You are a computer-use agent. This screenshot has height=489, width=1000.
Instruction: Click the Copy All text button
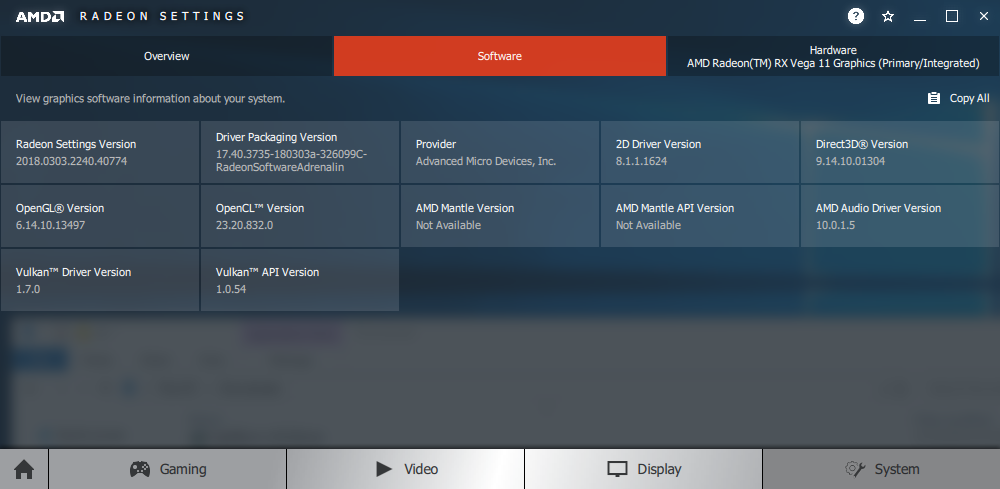tap(969, 98)
